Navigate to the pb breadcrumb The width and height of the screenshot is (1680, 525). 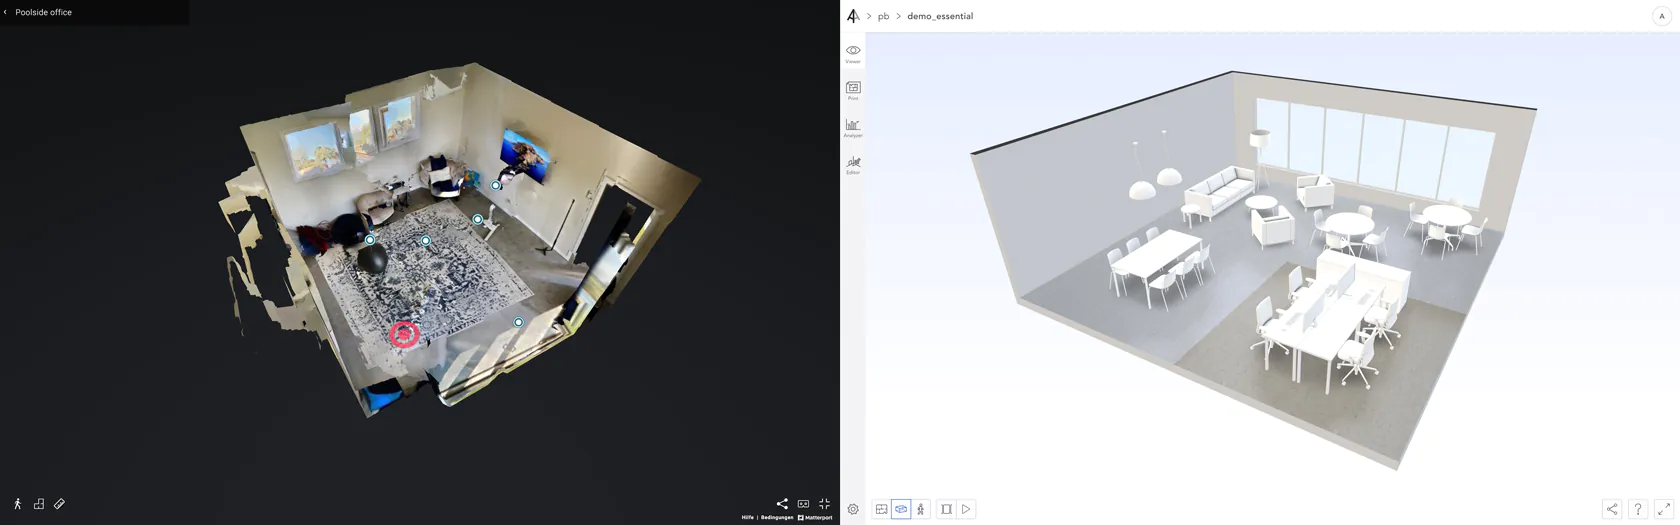(x=883, y=16)
